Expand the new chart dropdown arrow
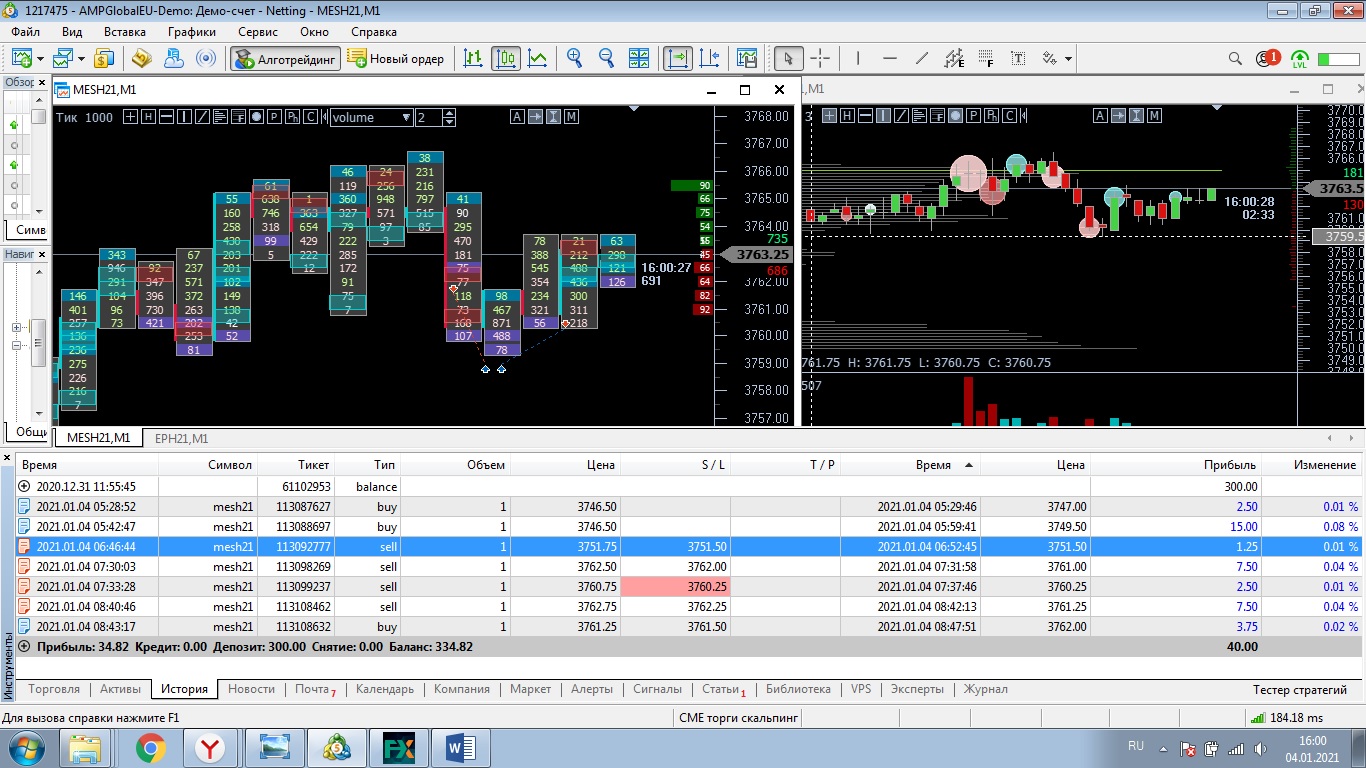Image resolution: width=1366 pixels, height=768 pixels. (40, 59)
